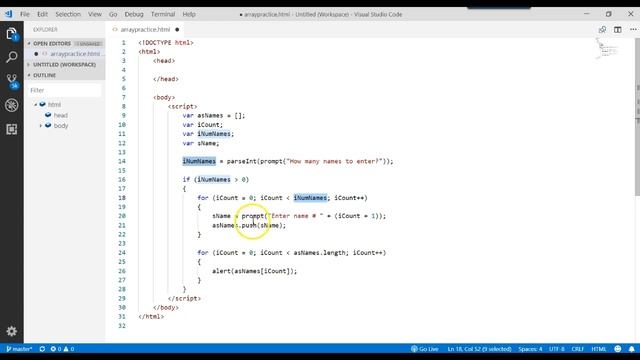This screenshot has height=360, width=640.
Task: Change line endings via CRLF
Action: (x=578, y=349)
